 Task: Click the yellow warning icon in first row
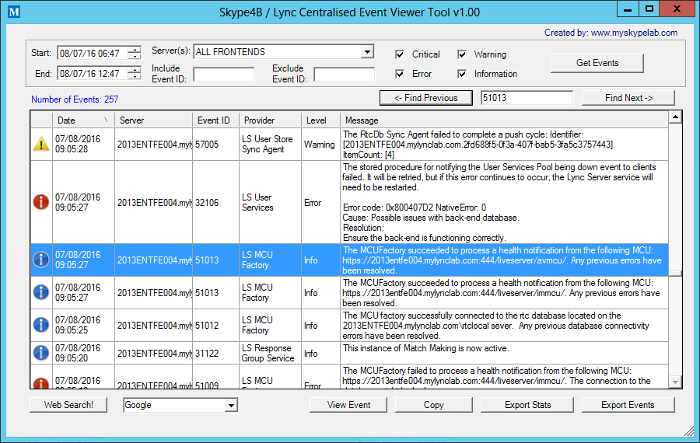(40, 144)
